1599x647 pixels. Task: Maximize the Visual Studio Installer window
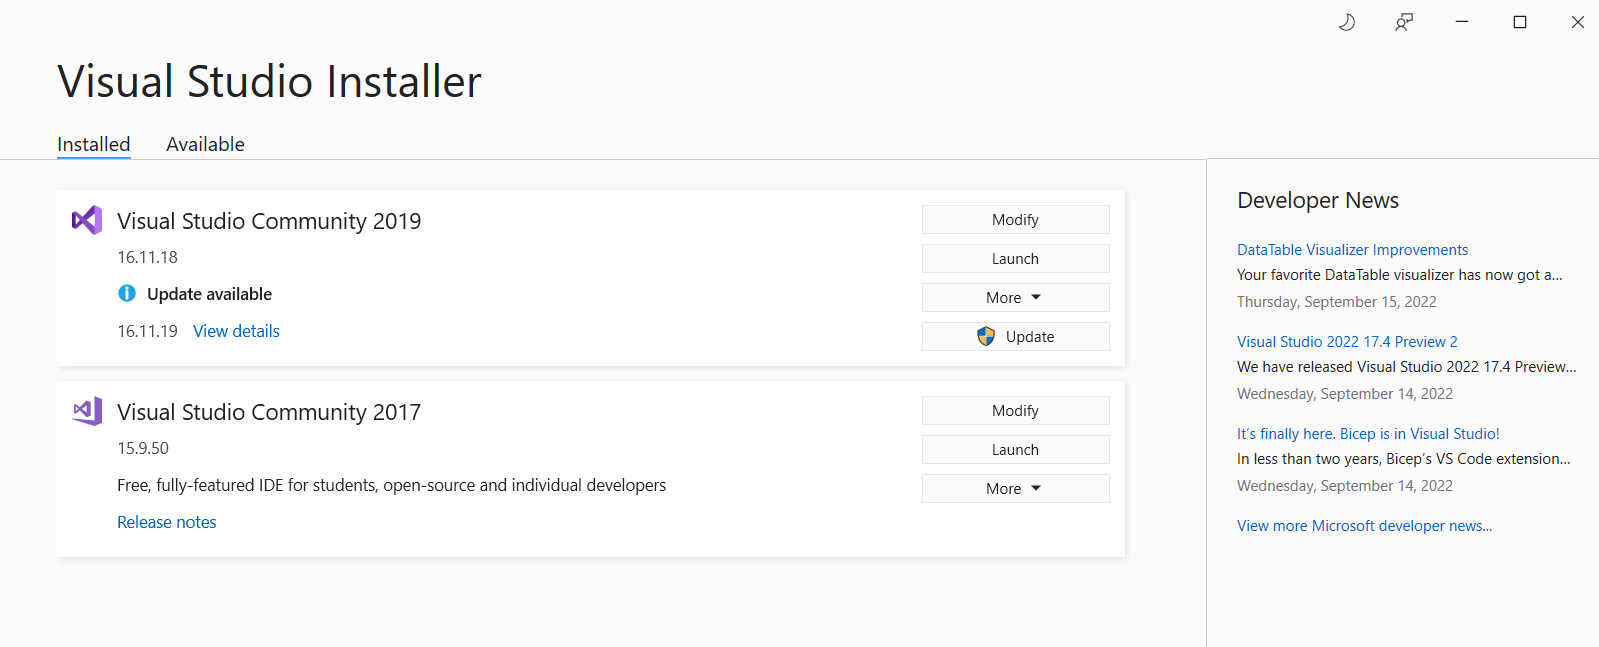tap(1520, 22)
